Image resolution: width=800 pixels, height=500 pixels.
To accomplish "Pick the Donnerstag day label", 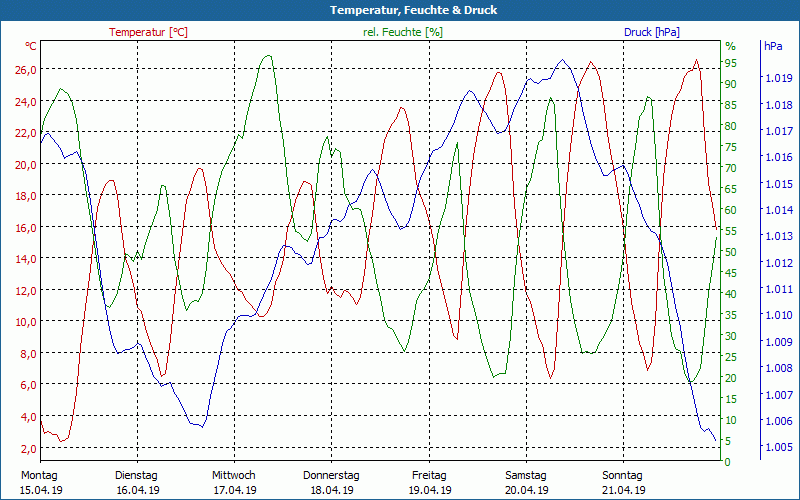I will pos(331,475).
